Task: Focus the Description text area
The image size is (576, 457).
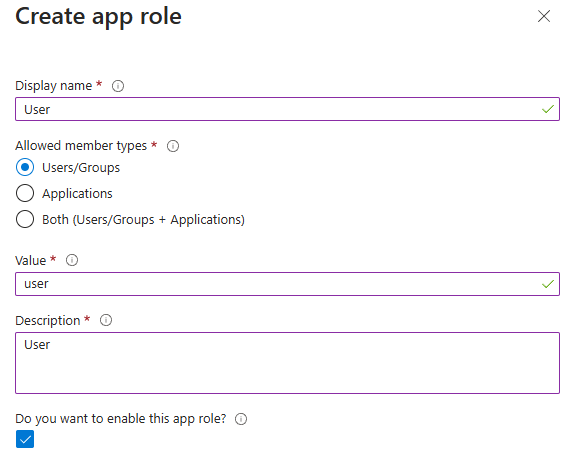Action: click(x=287, y=363)
